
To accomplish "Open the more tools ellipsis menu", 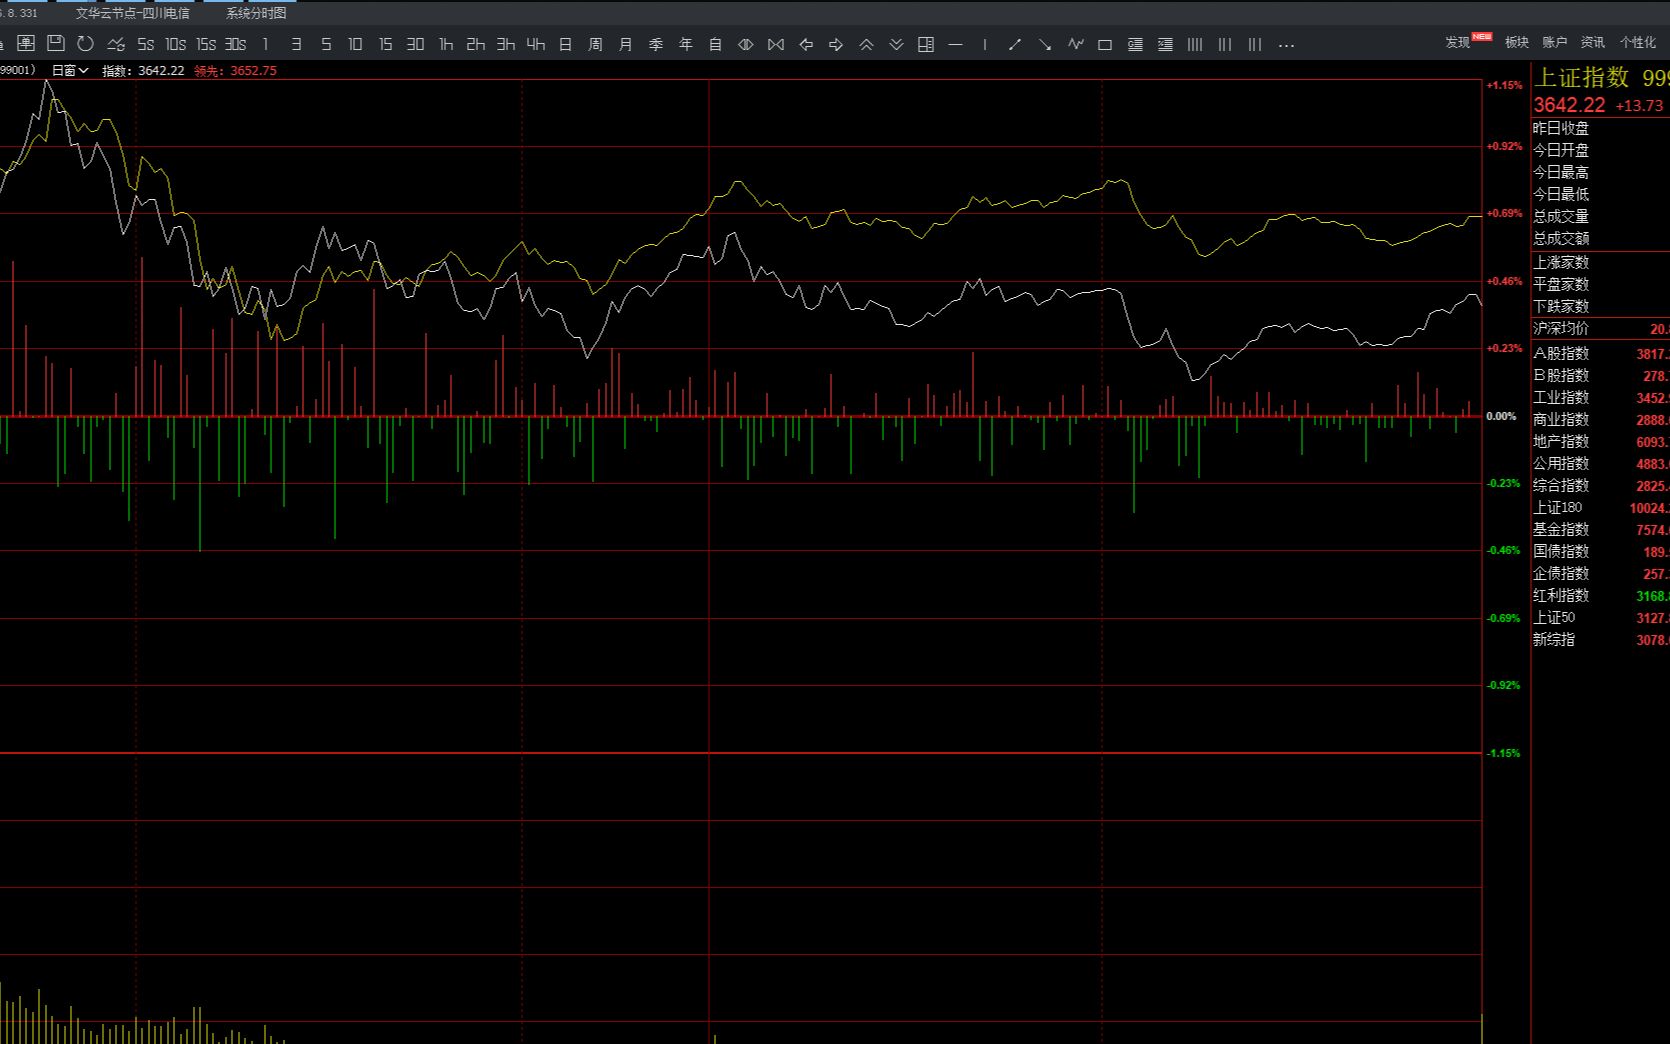I will click(x=1286, y=45).
